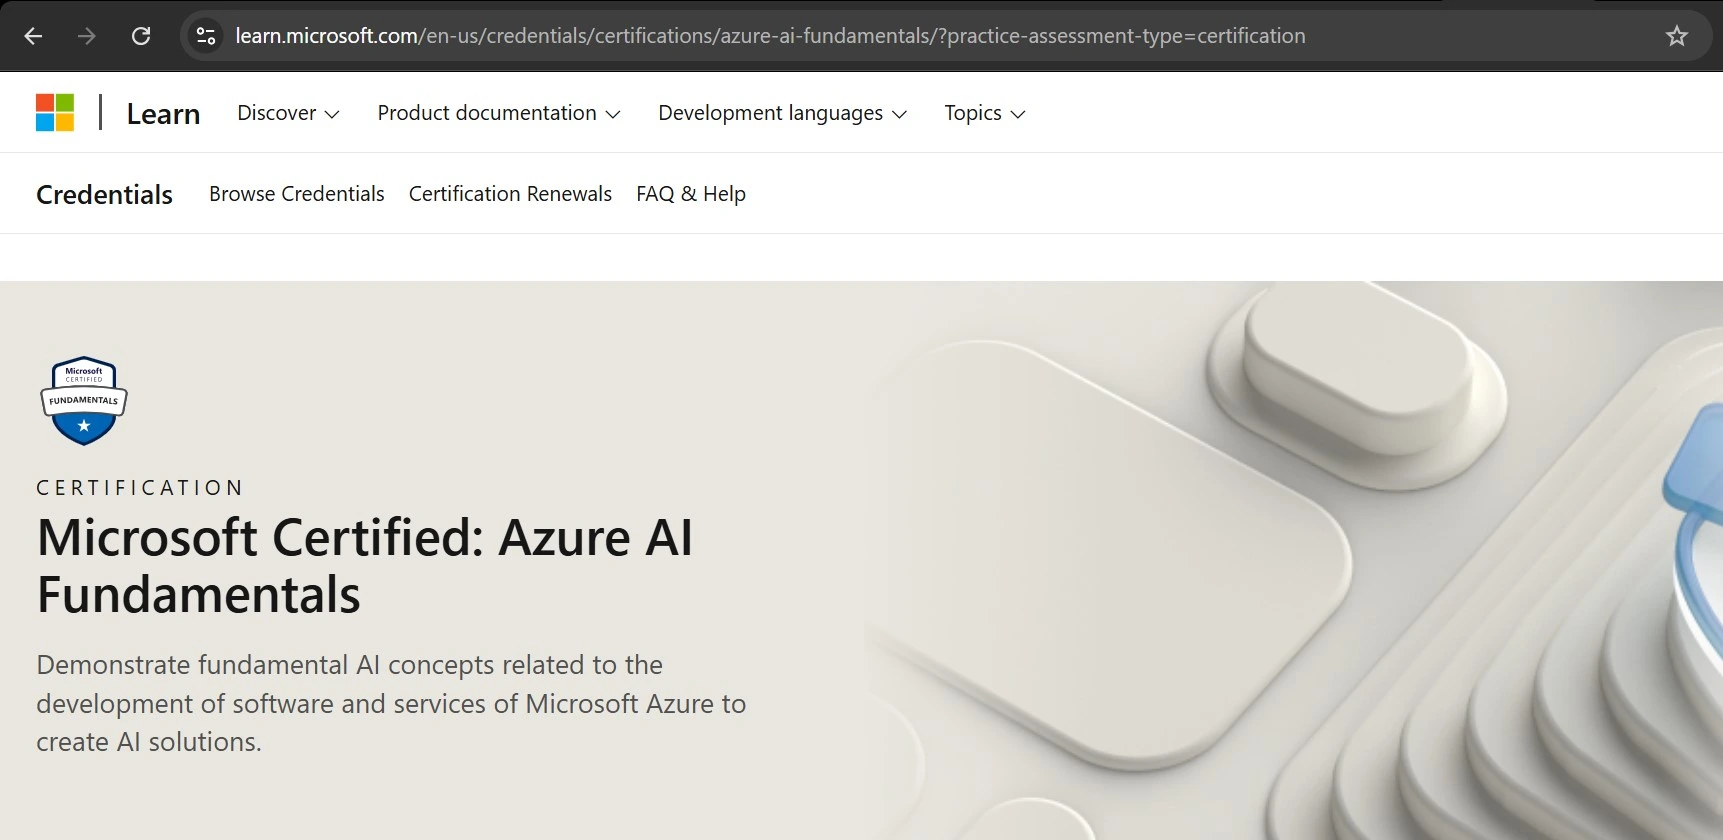Click the CERTIFICATION label text
Viewport: 1723px width, 840px height.
140,488
